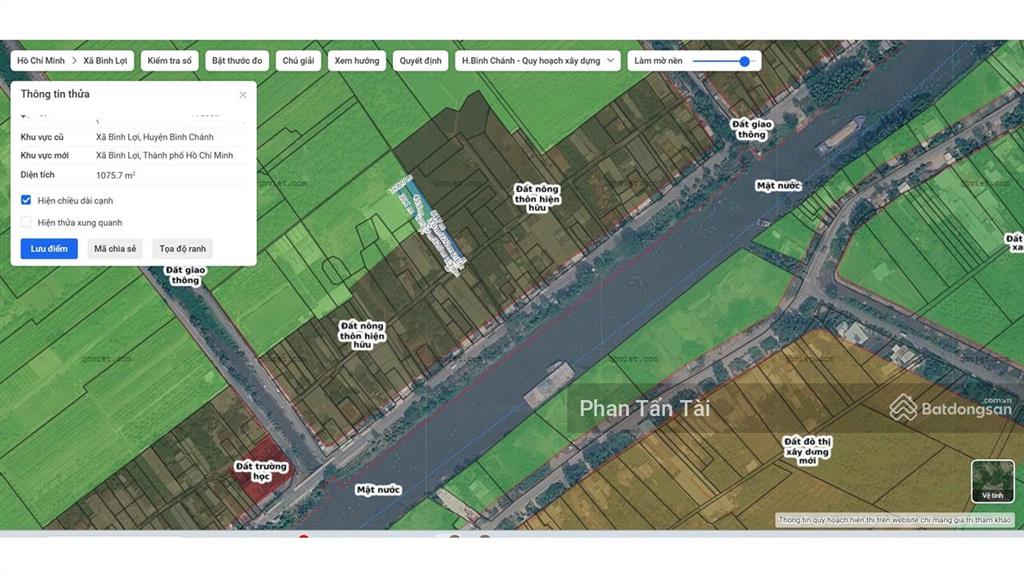This screenshot has height=576, width=1024.
Task: Expand dropdown arrow beside Quy hoạch xây dựng
Action: click(x=610, y=61)
